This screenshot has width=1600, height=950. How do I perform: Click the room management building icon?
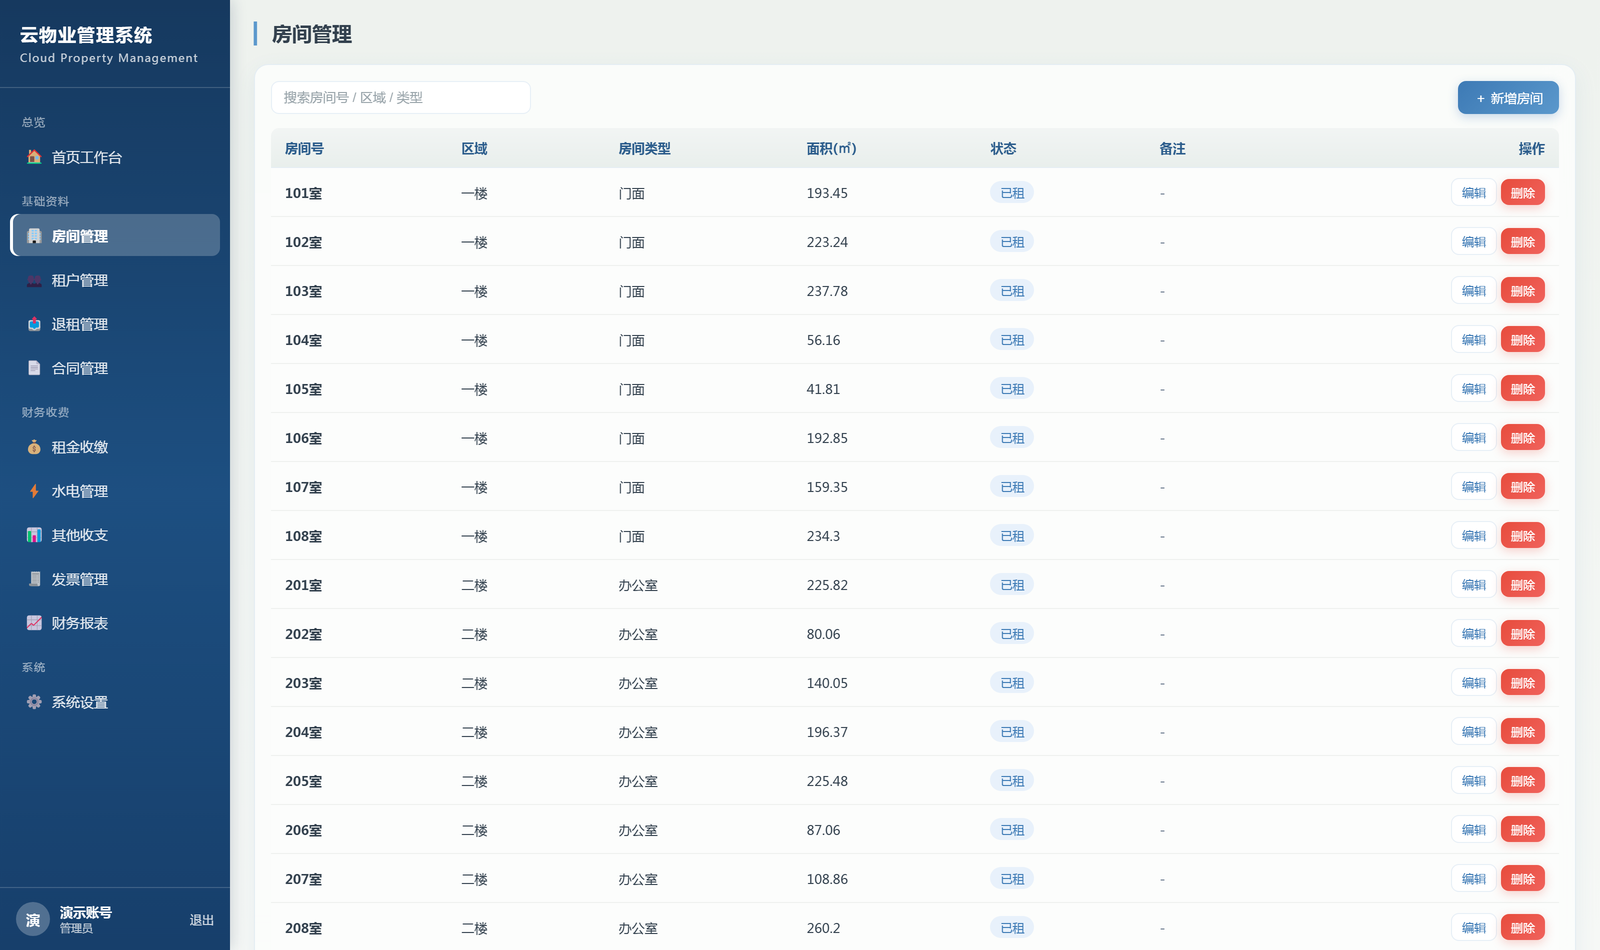point(34,236)
